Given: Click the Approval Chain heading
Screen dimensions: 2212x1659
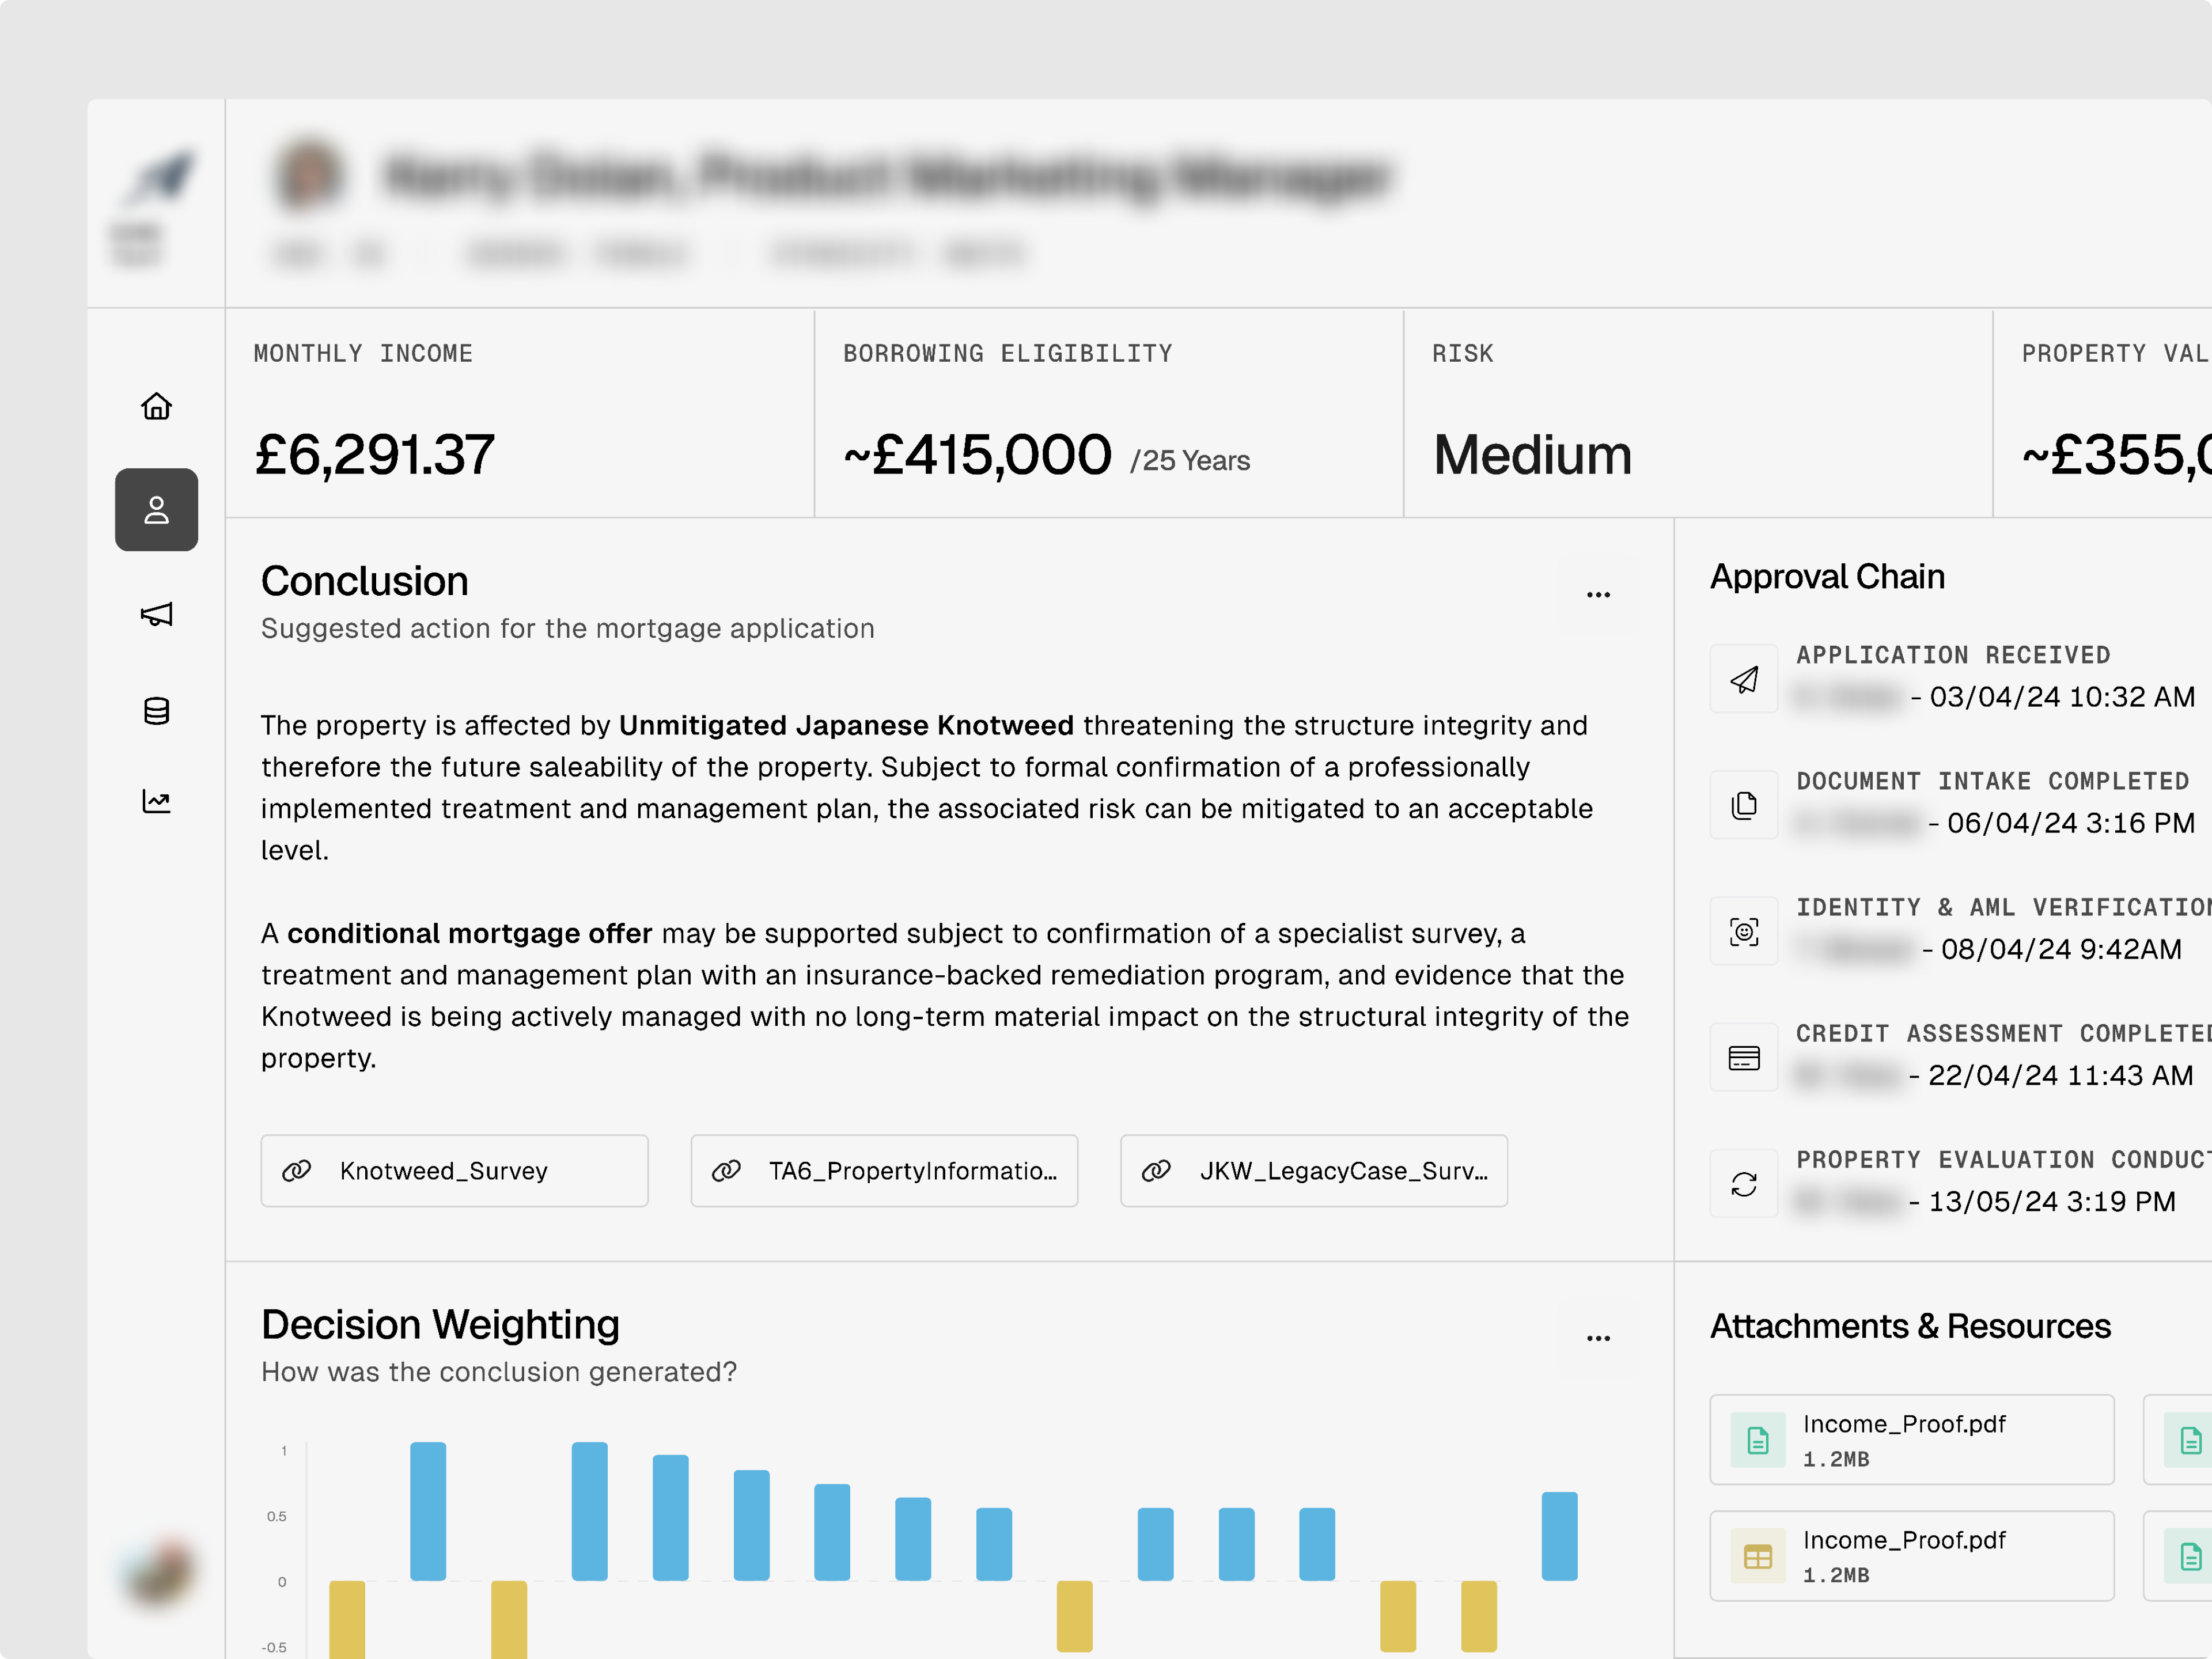Looking at the screenshot, I should coord(1827,577).
